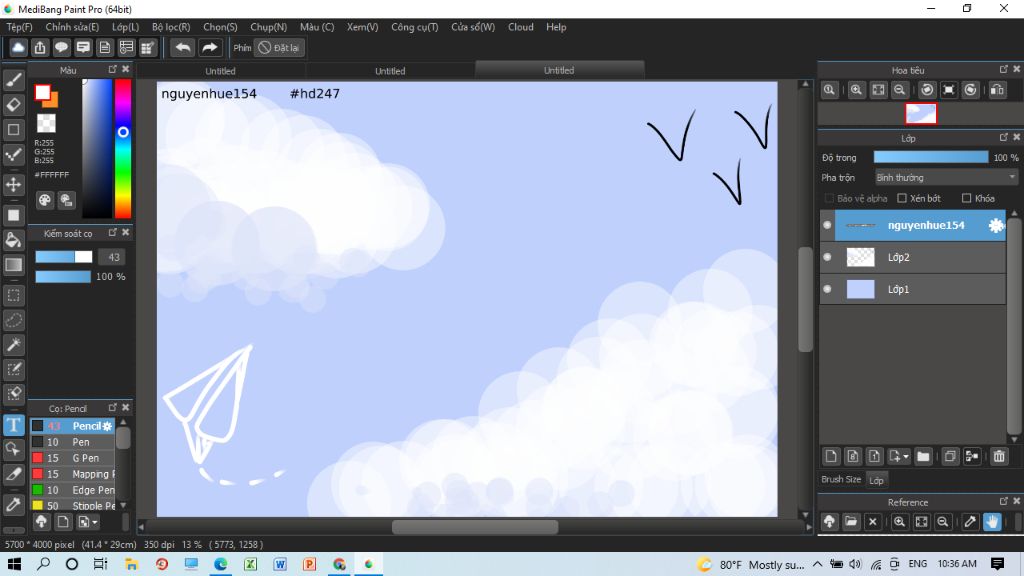Toggle the Bảo vệ alpha checkbox
This screenshot has height=576, width=1024.
pyautogui.click(x=829, y=199)
